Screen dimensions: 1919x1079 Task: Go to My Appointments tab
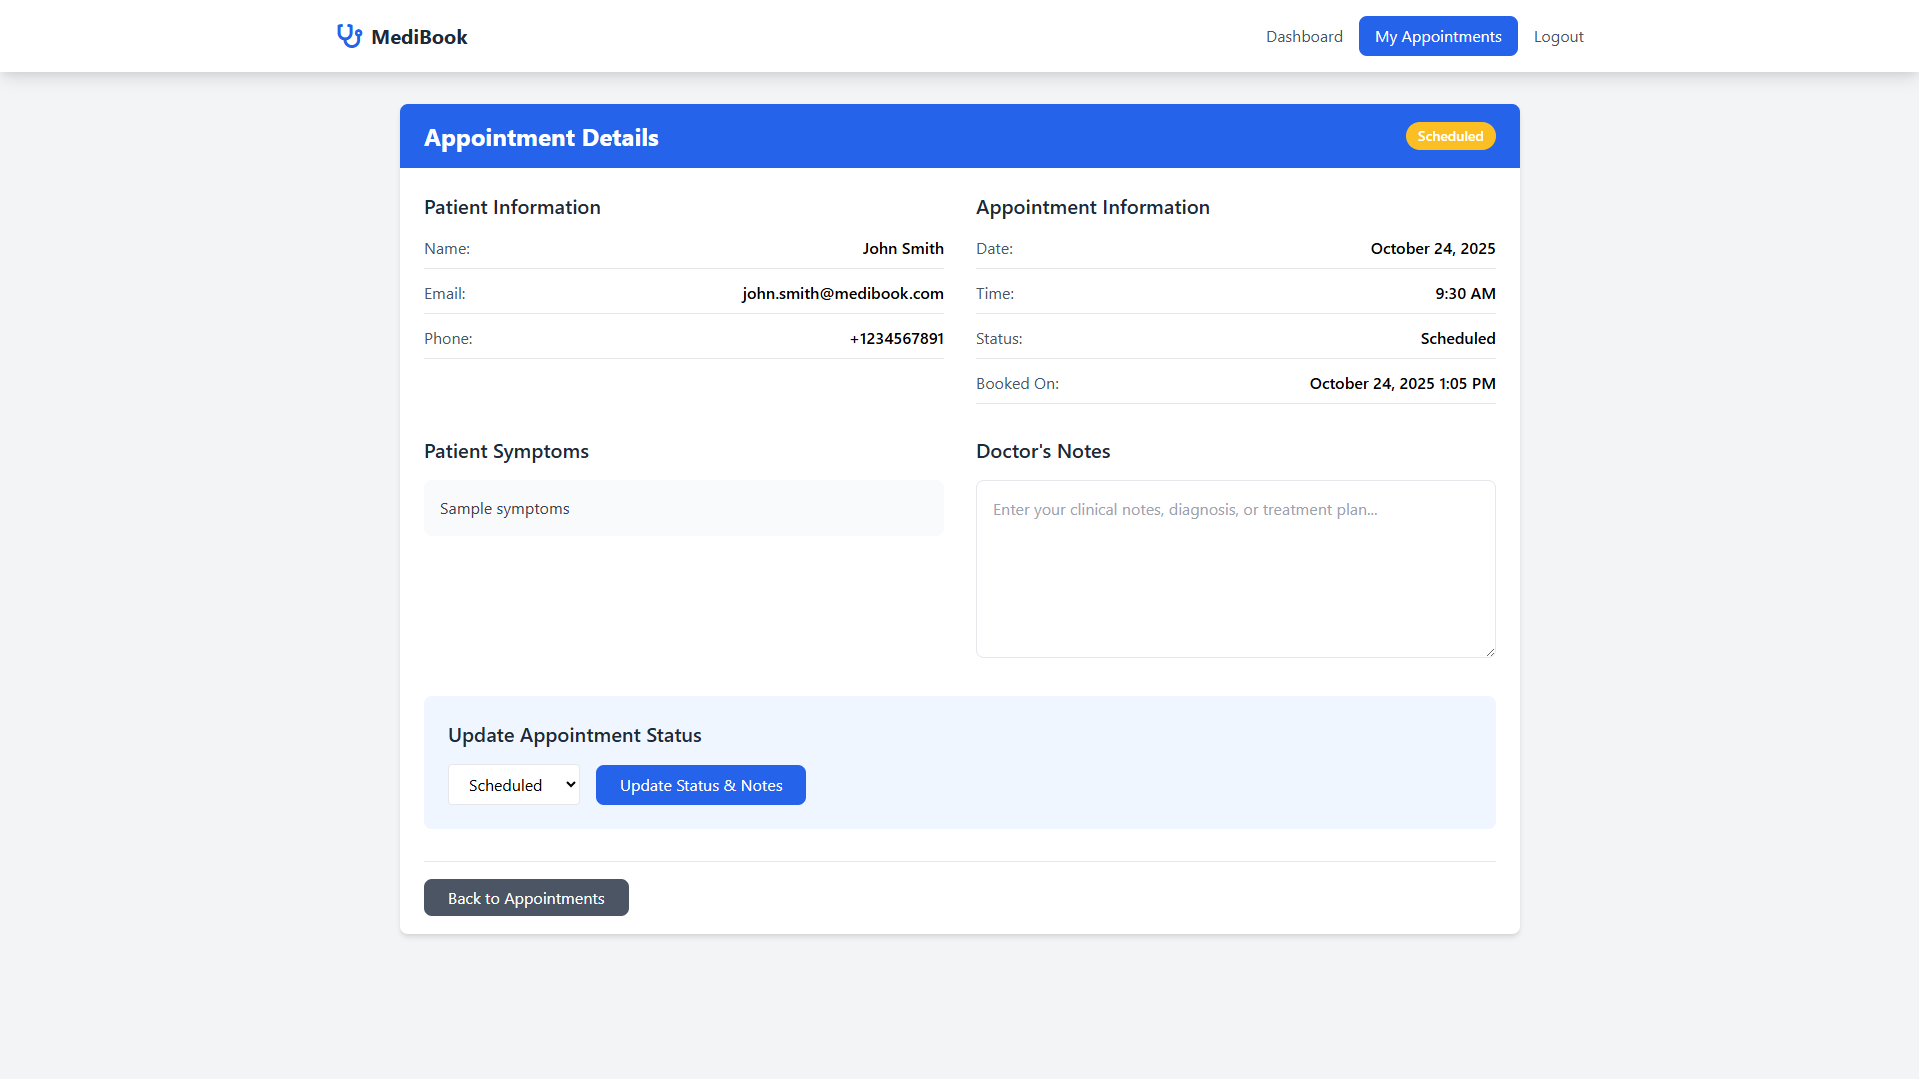[1437, 36]
